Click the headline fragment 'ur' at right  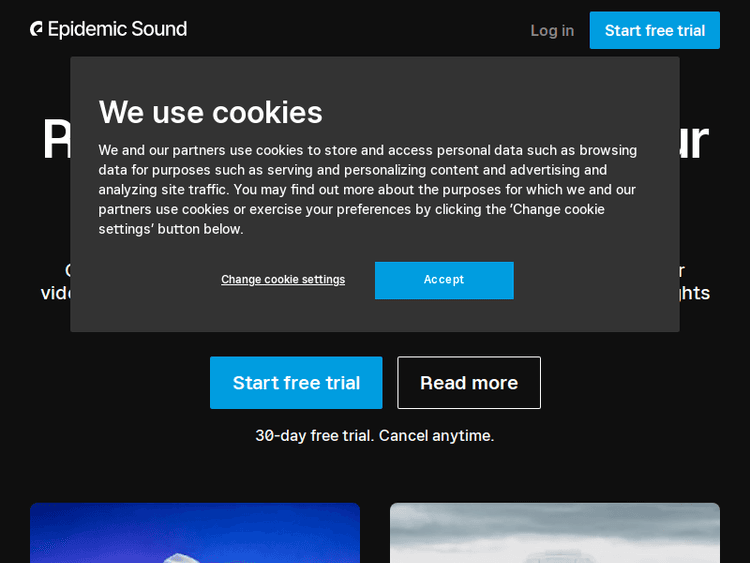pos(695,141)
